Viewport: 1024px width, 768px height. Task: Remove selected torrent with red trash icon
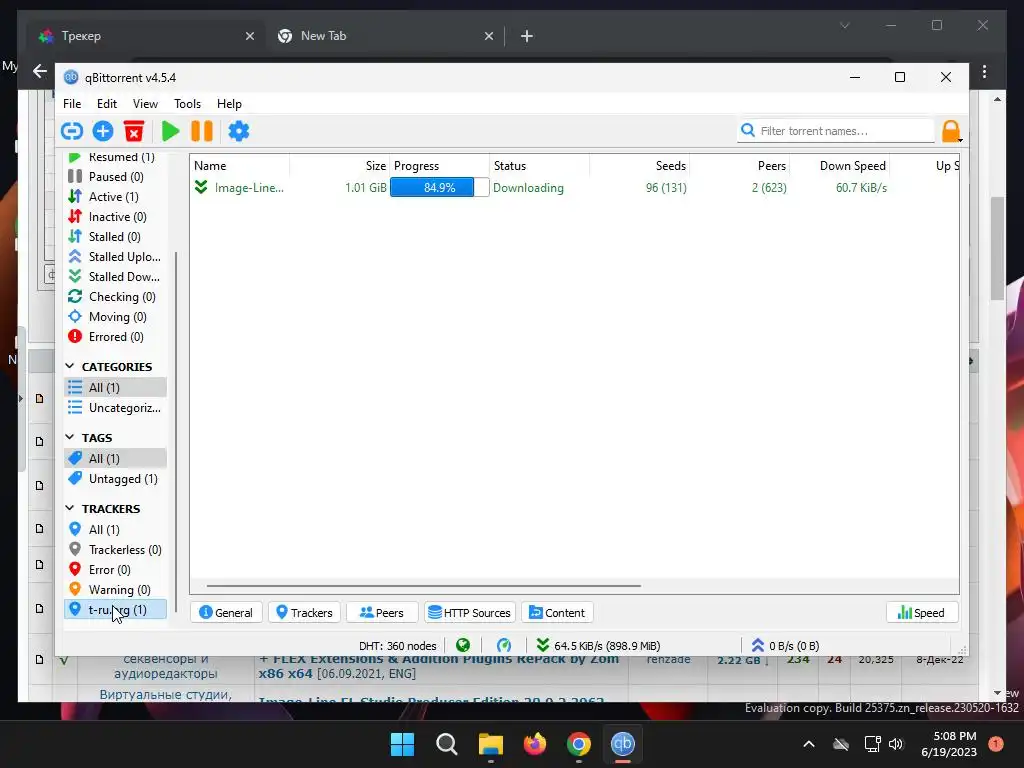coord(134,131)
